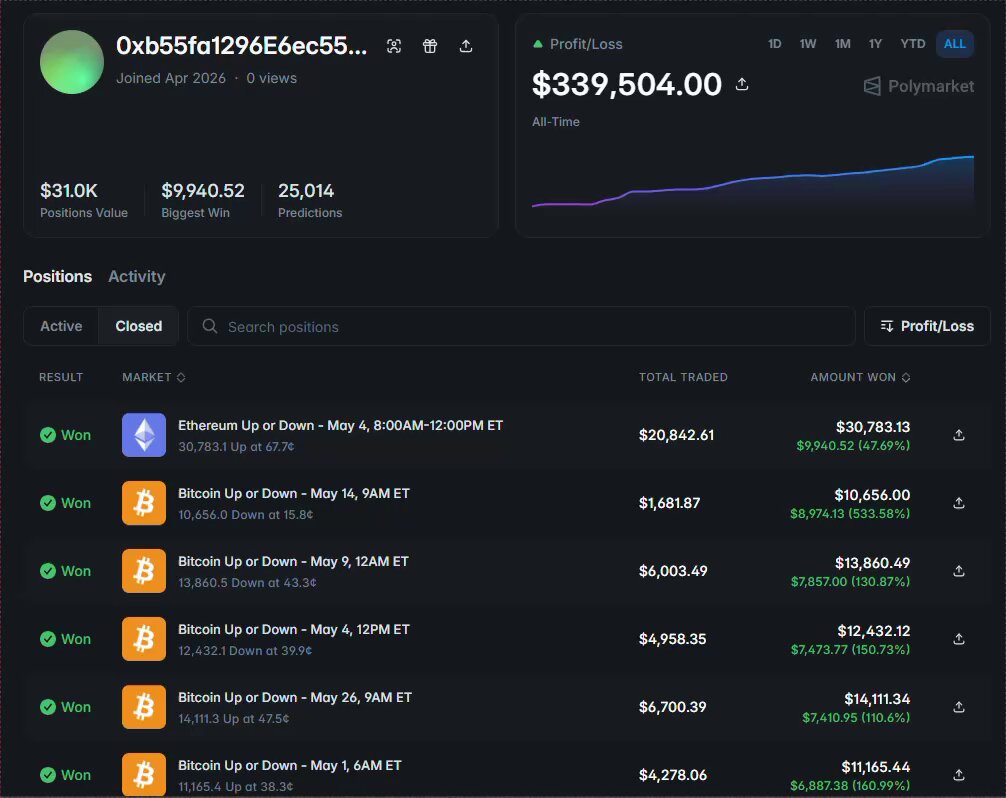Select the YTD time range
The image size is (1006, 798).
(912, 44)
